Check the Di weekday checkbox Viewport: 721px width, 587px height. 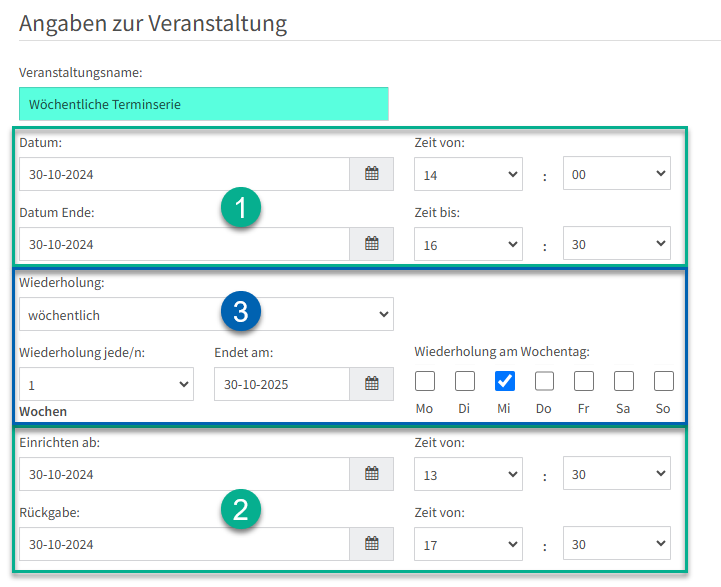[465, 381]
